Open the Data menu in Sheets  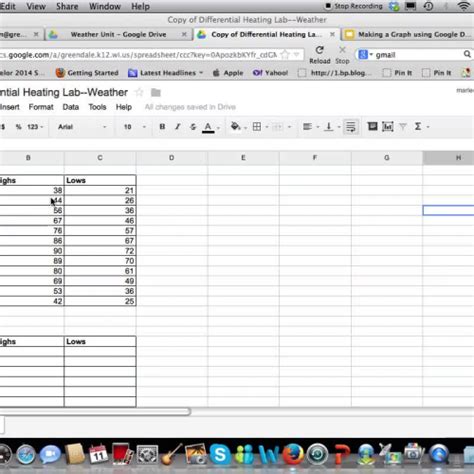tap(71, 107)
